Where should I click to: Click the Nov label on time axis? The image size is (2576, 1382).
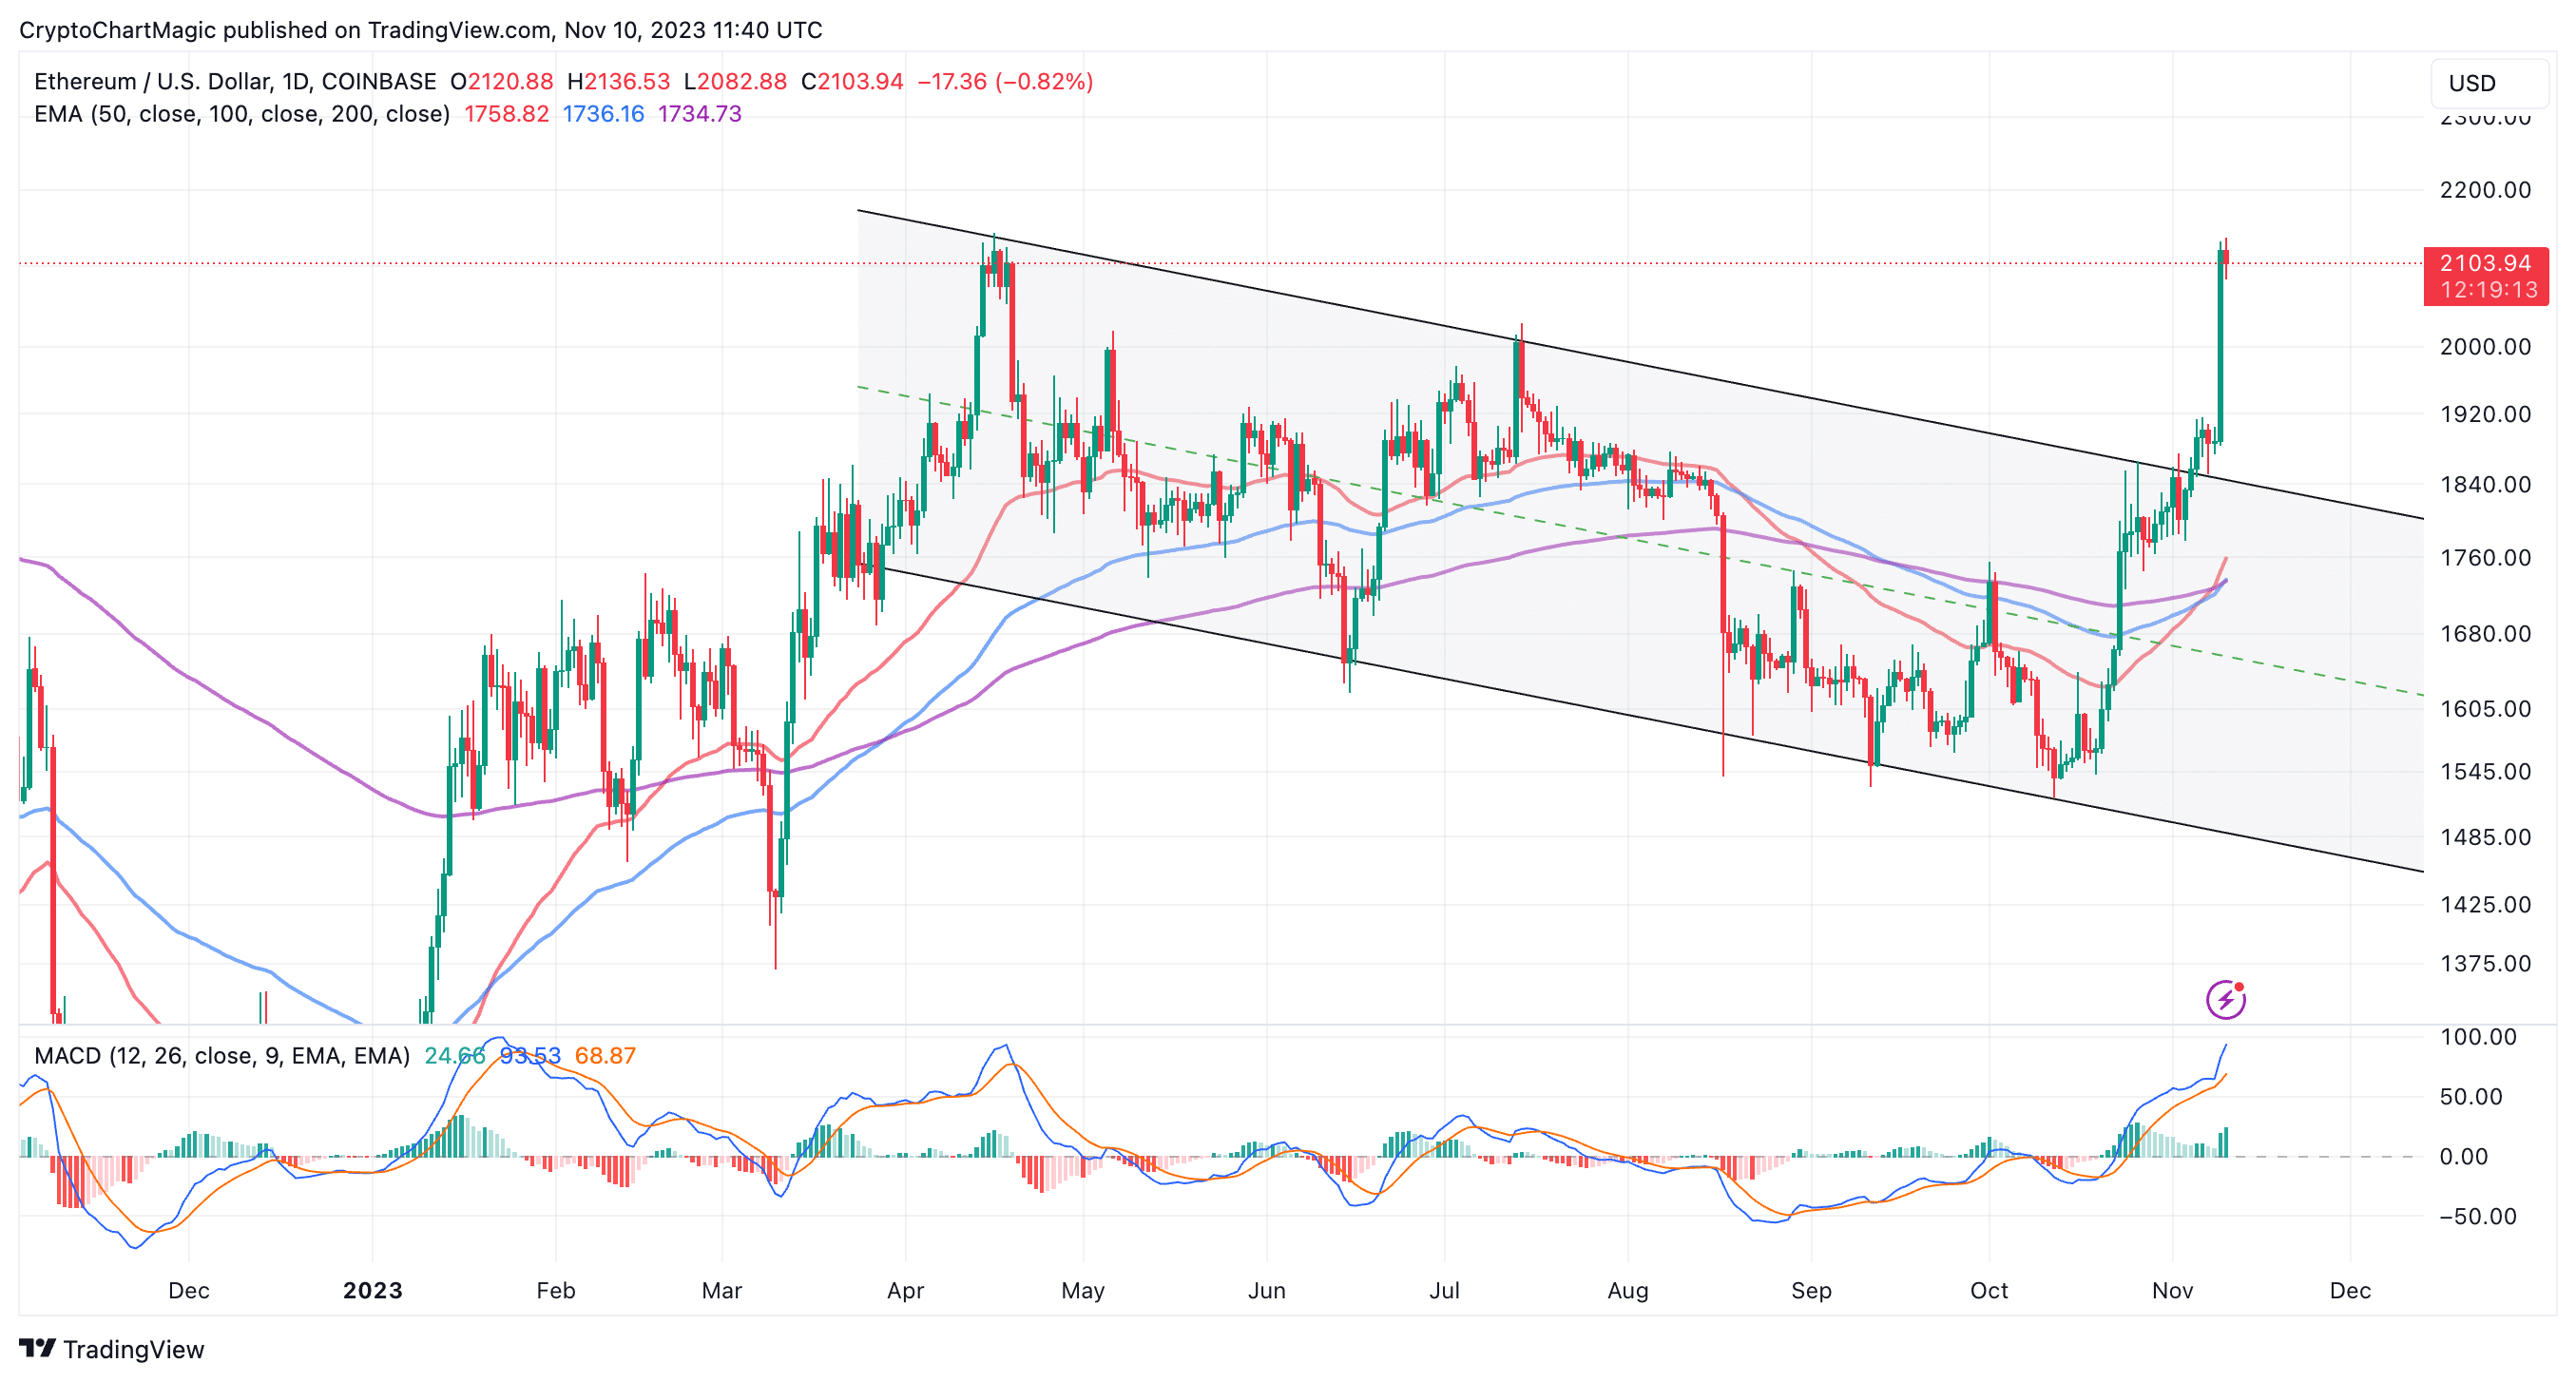click(2173, 1291)
